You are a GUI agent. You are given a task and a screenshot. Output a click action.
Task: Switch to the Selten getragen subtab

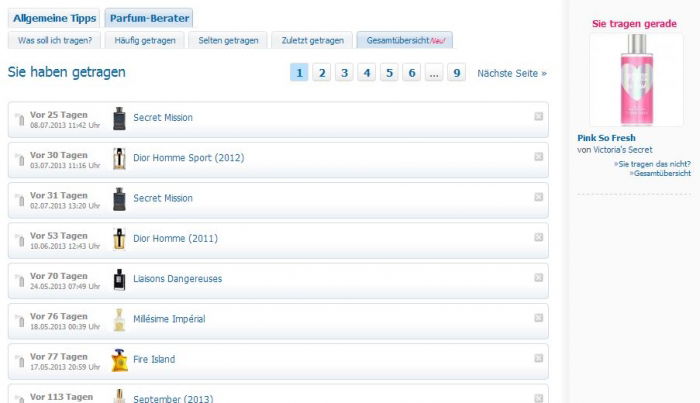point(228,40)
